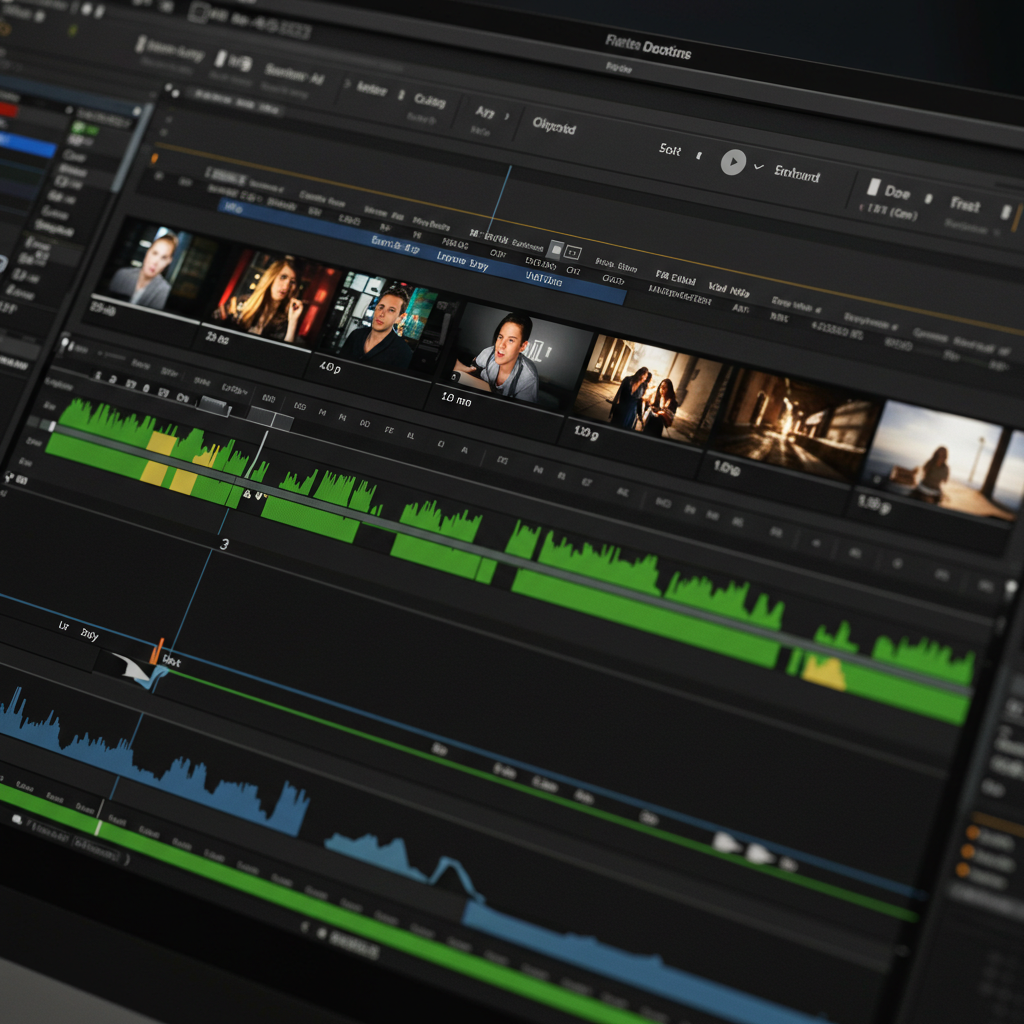Switch to the Olyextd tab
1024x1024 pixels.
click(554, 125)
